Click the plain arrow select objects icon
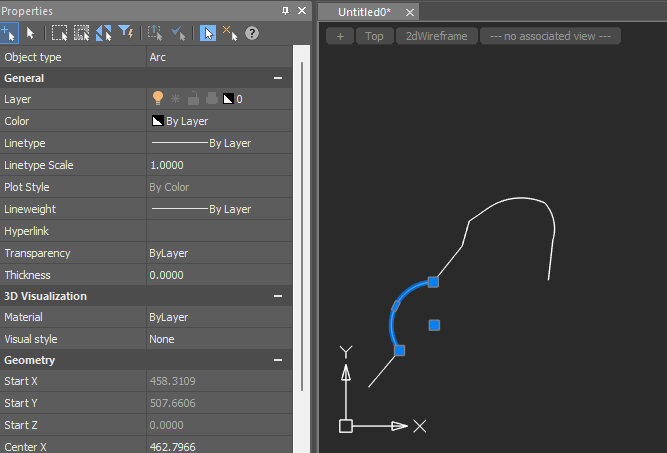Image resolution: width=667 pixels, height=453 pixels. (30, 33)
